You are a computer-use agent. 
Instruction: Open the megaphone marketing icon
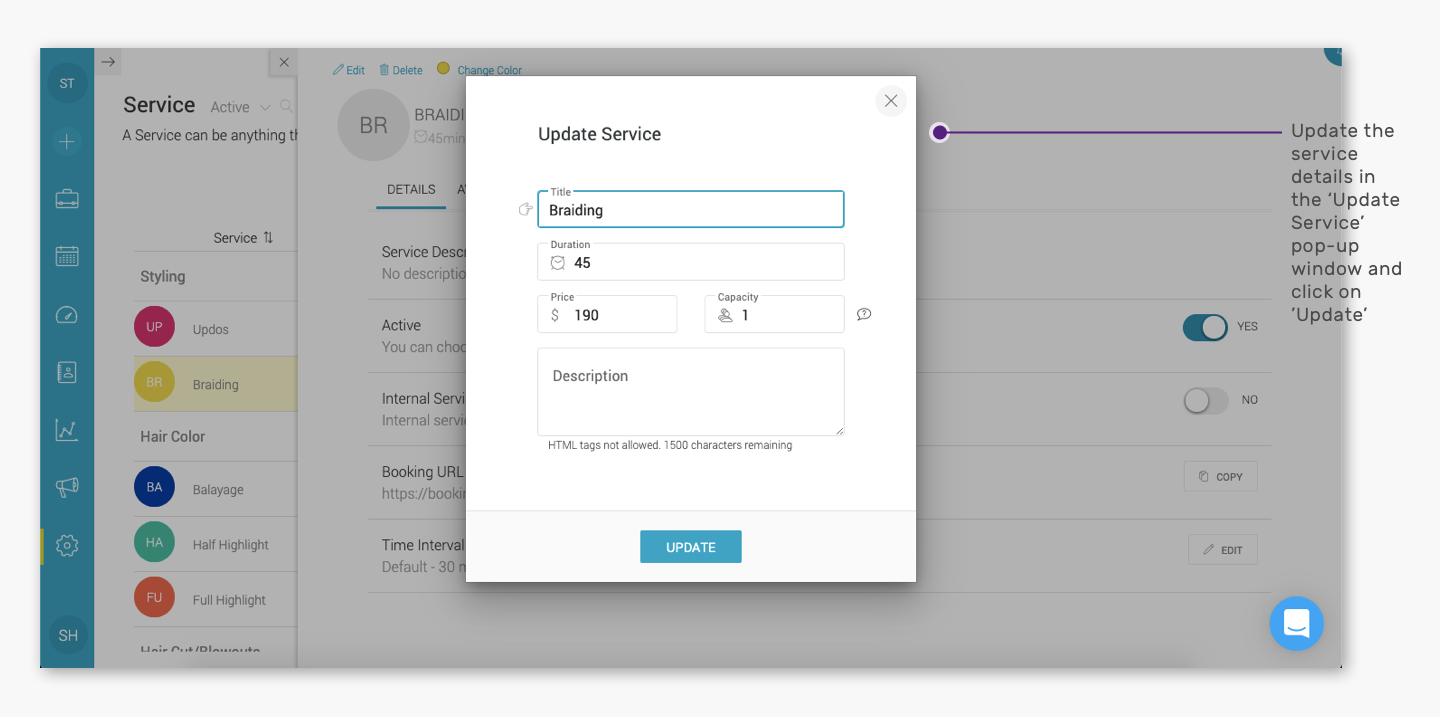67,487
